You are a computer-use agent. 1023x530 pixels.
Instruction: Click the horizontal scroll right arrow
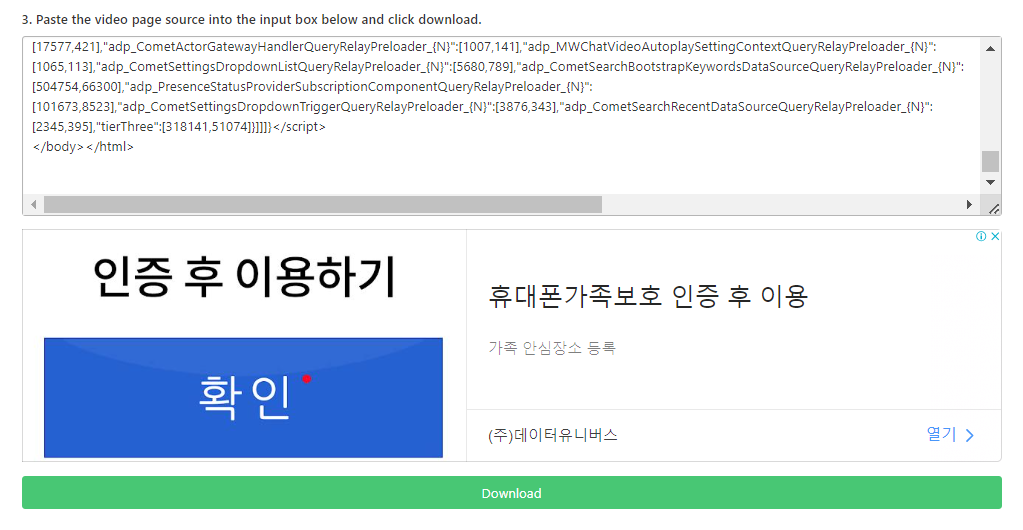click(x=970, y=205)
